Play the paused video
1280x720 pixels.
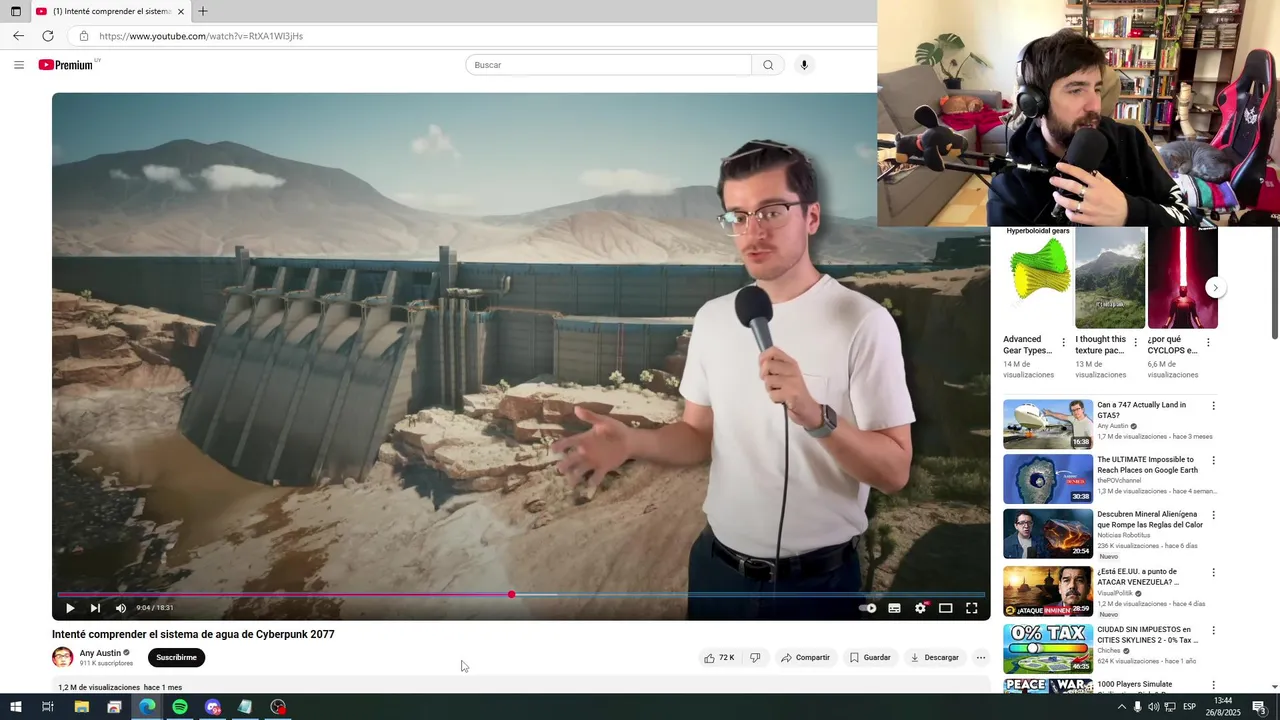70,608
